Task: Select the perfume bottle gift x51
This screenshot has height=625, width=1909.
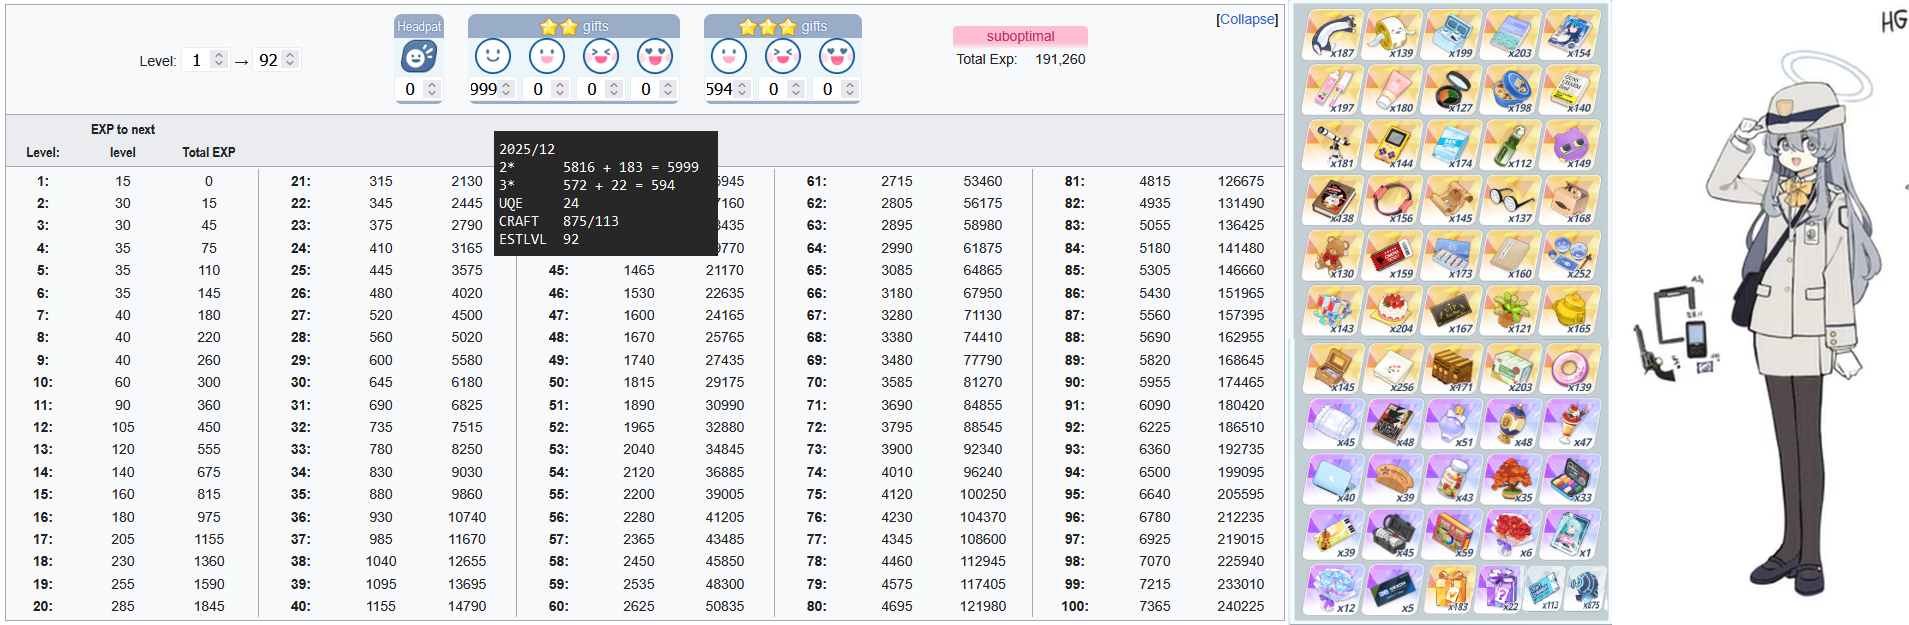Action: pyautogui.click(x=1452, y=424)
